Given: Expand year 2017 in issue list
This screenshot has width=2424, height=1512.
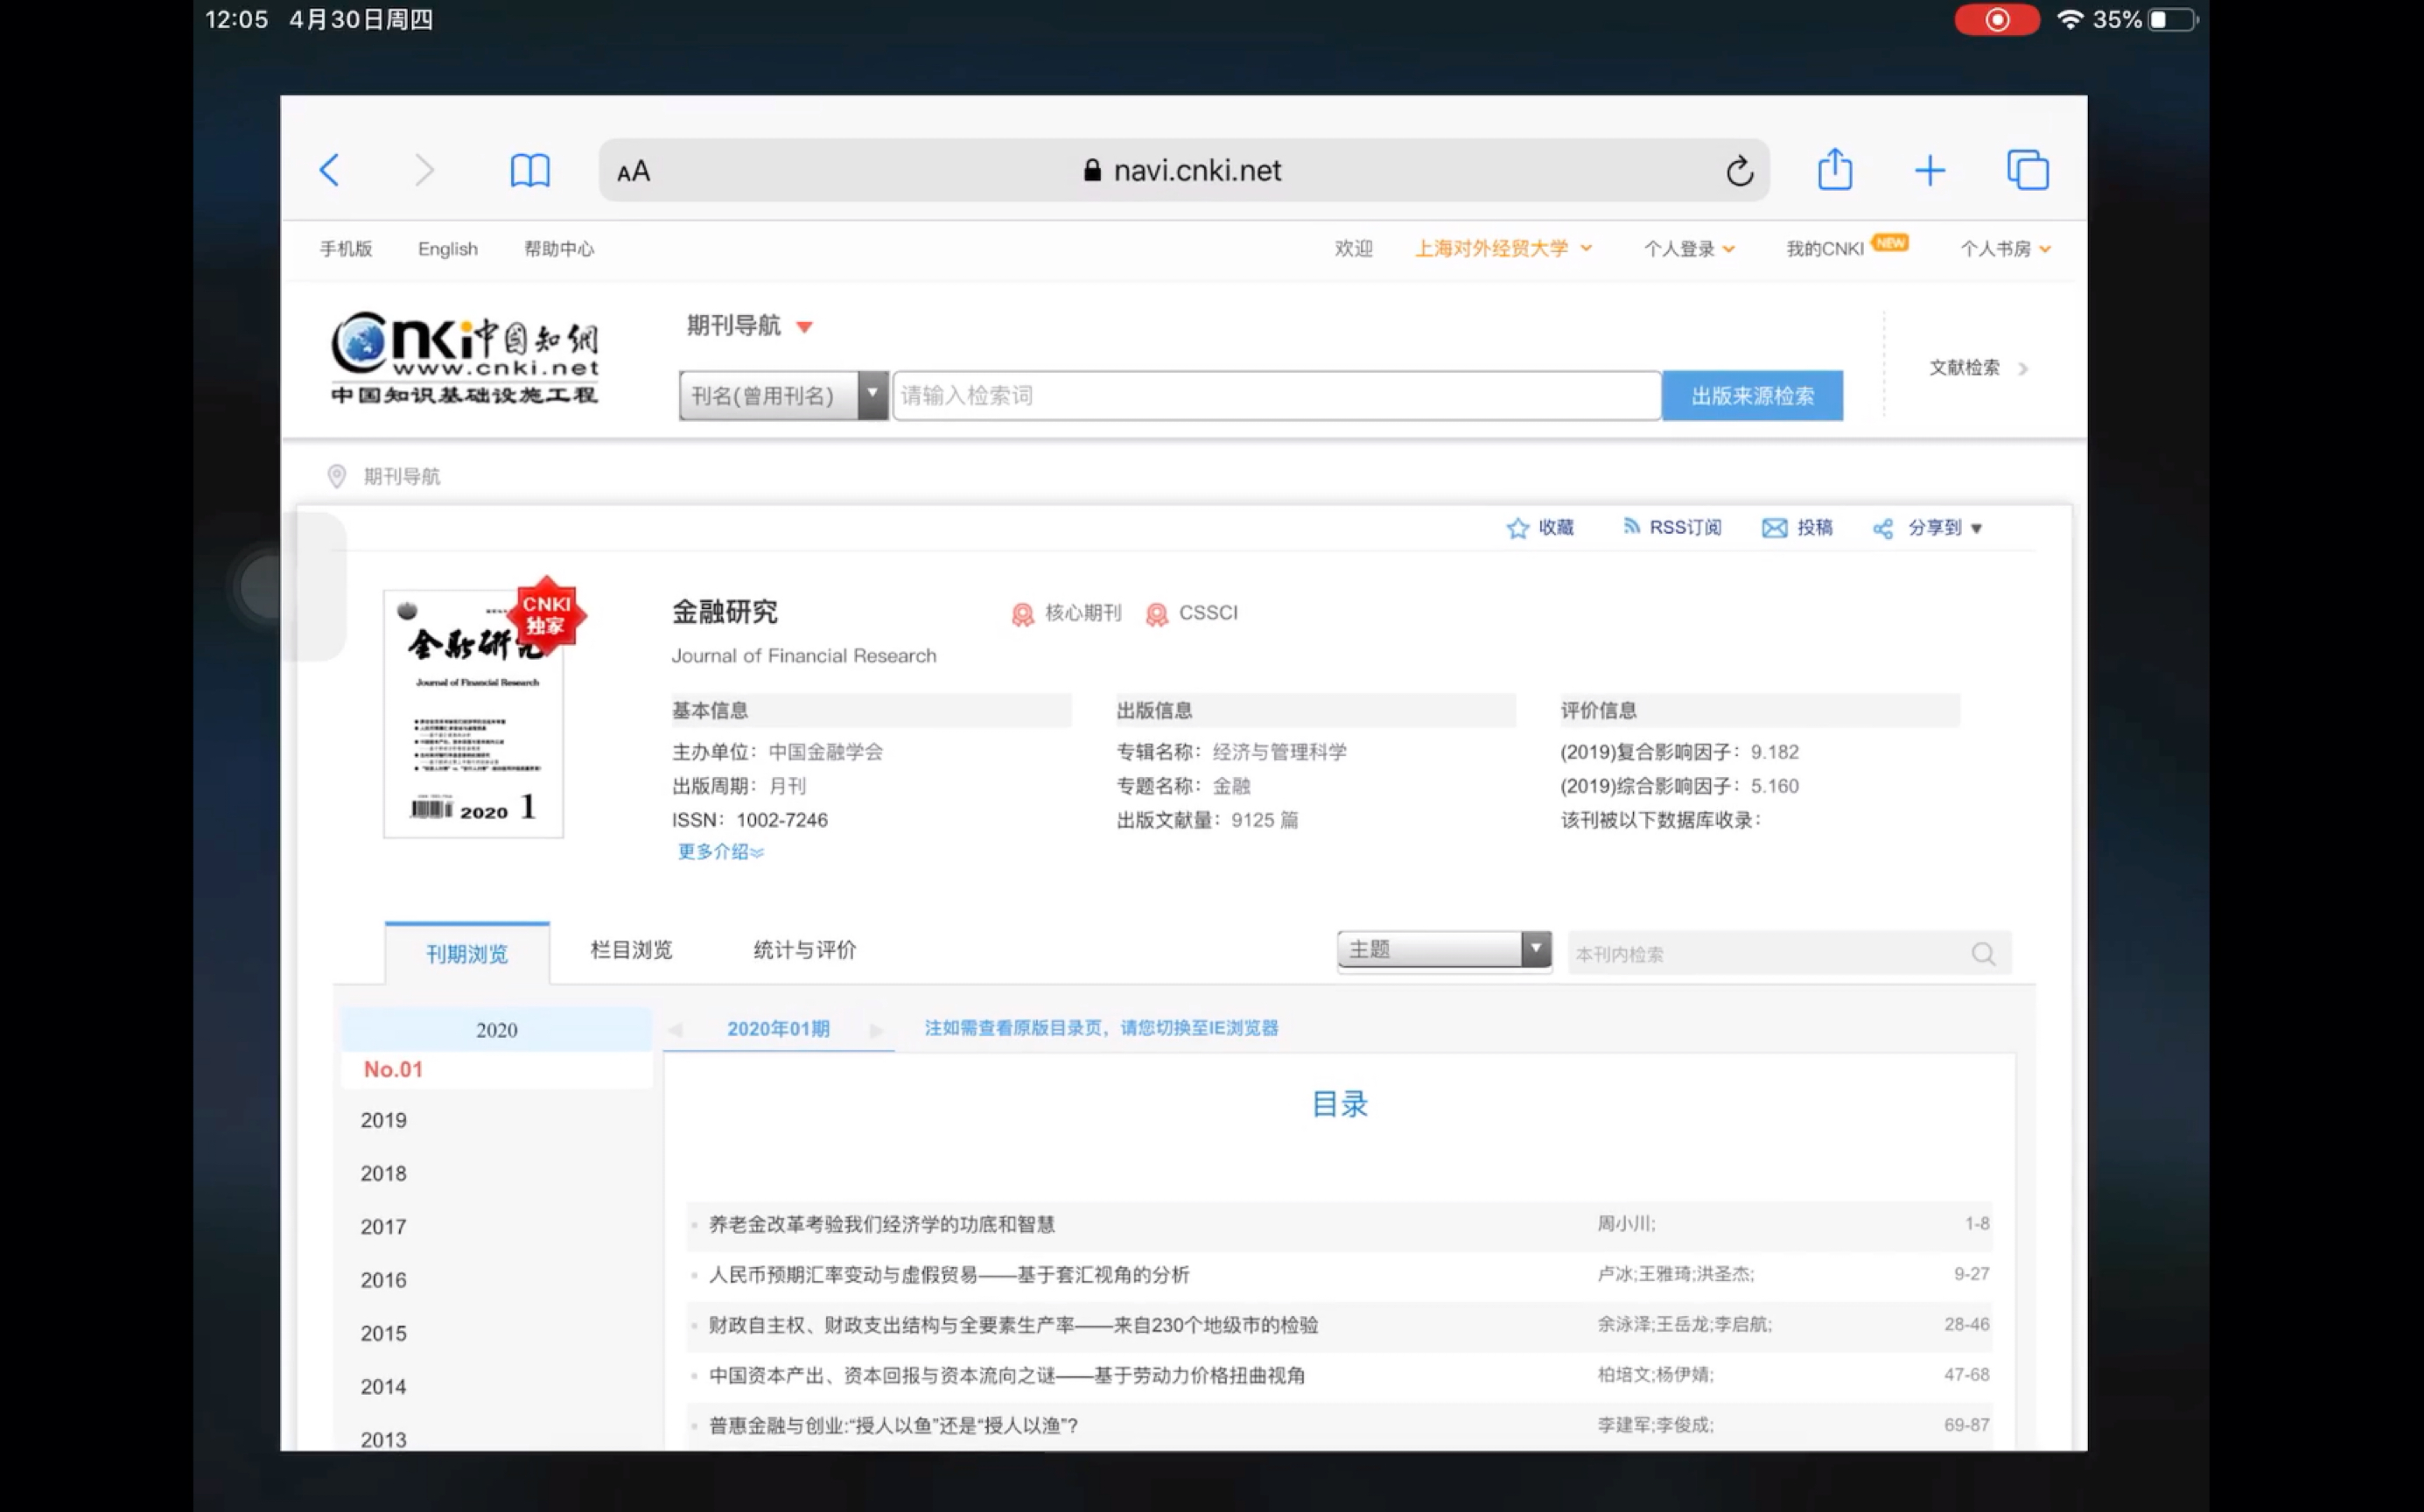Looking at the screenshot, I should pyautogui.click(x=384, y=1227).
